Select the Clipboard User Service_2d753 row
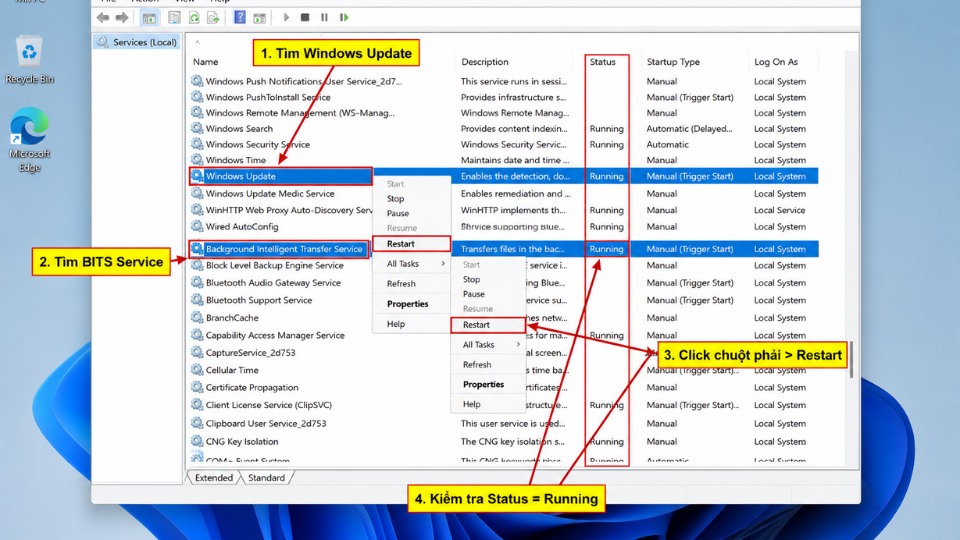The height and width of the screenshot is (540, 960). pos(503,423)
